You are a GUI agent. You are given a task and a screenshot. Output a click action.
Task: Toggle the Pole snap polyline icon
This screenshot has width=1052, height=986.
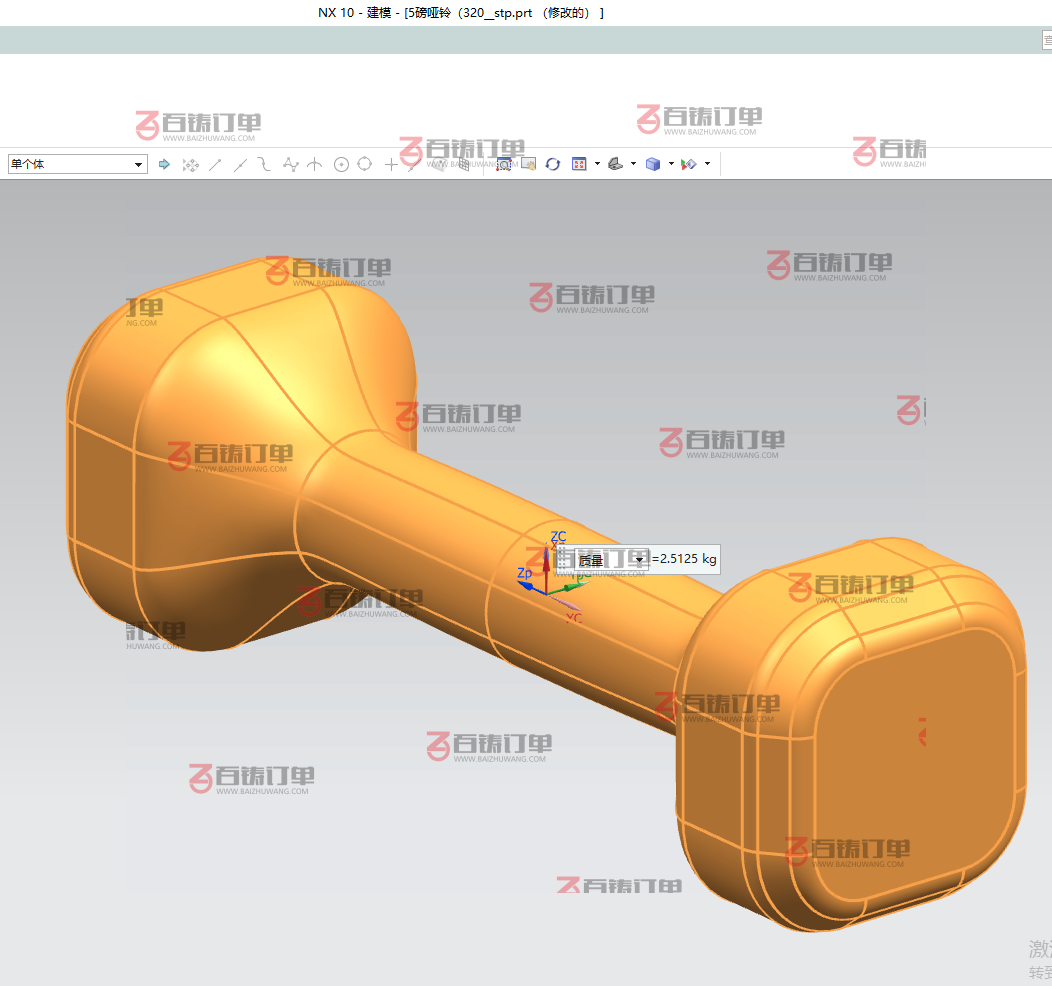290,164
